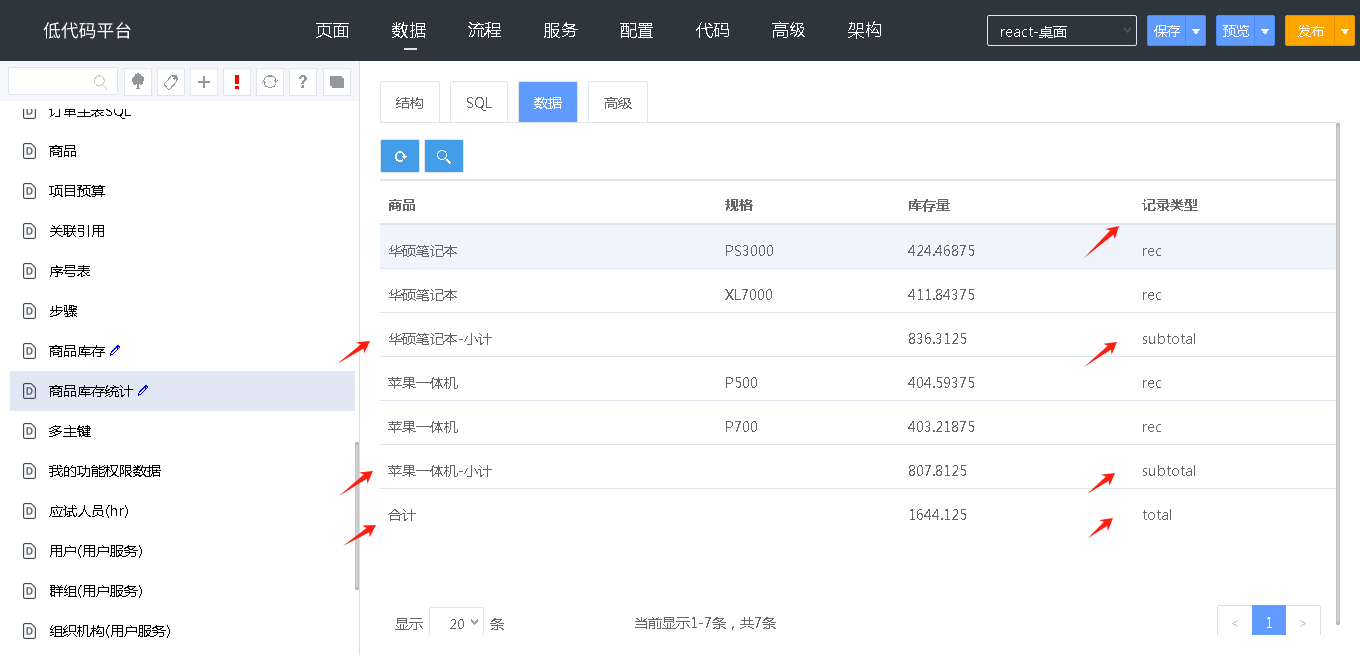Click the sidebar refresh circular arrows icon

(x=270, y=82)
